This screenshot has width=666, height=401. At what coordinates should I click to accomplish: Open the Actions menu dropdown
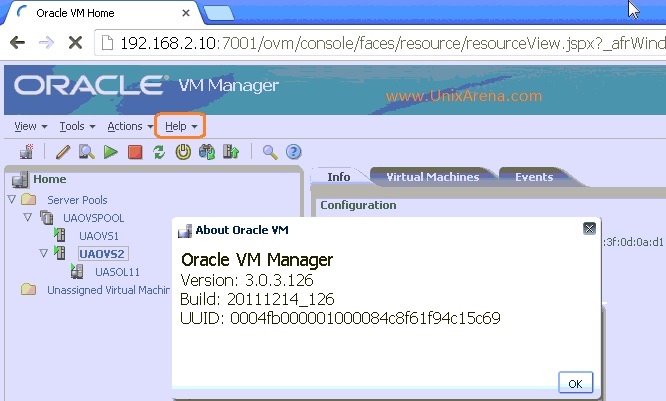click(x=130, y=126)
